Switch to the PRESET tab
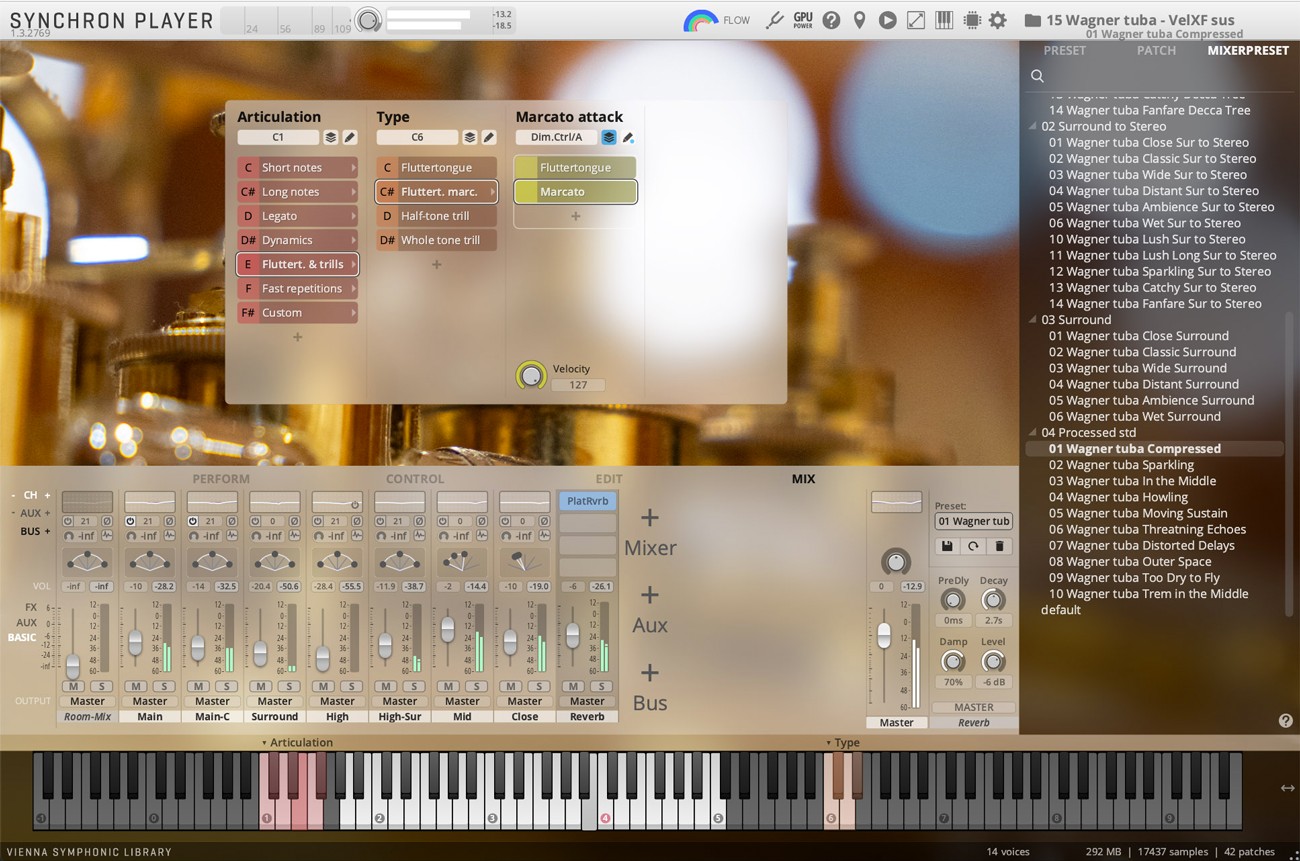Viewport: 1300px width, 861px height. coord(1064,51)
